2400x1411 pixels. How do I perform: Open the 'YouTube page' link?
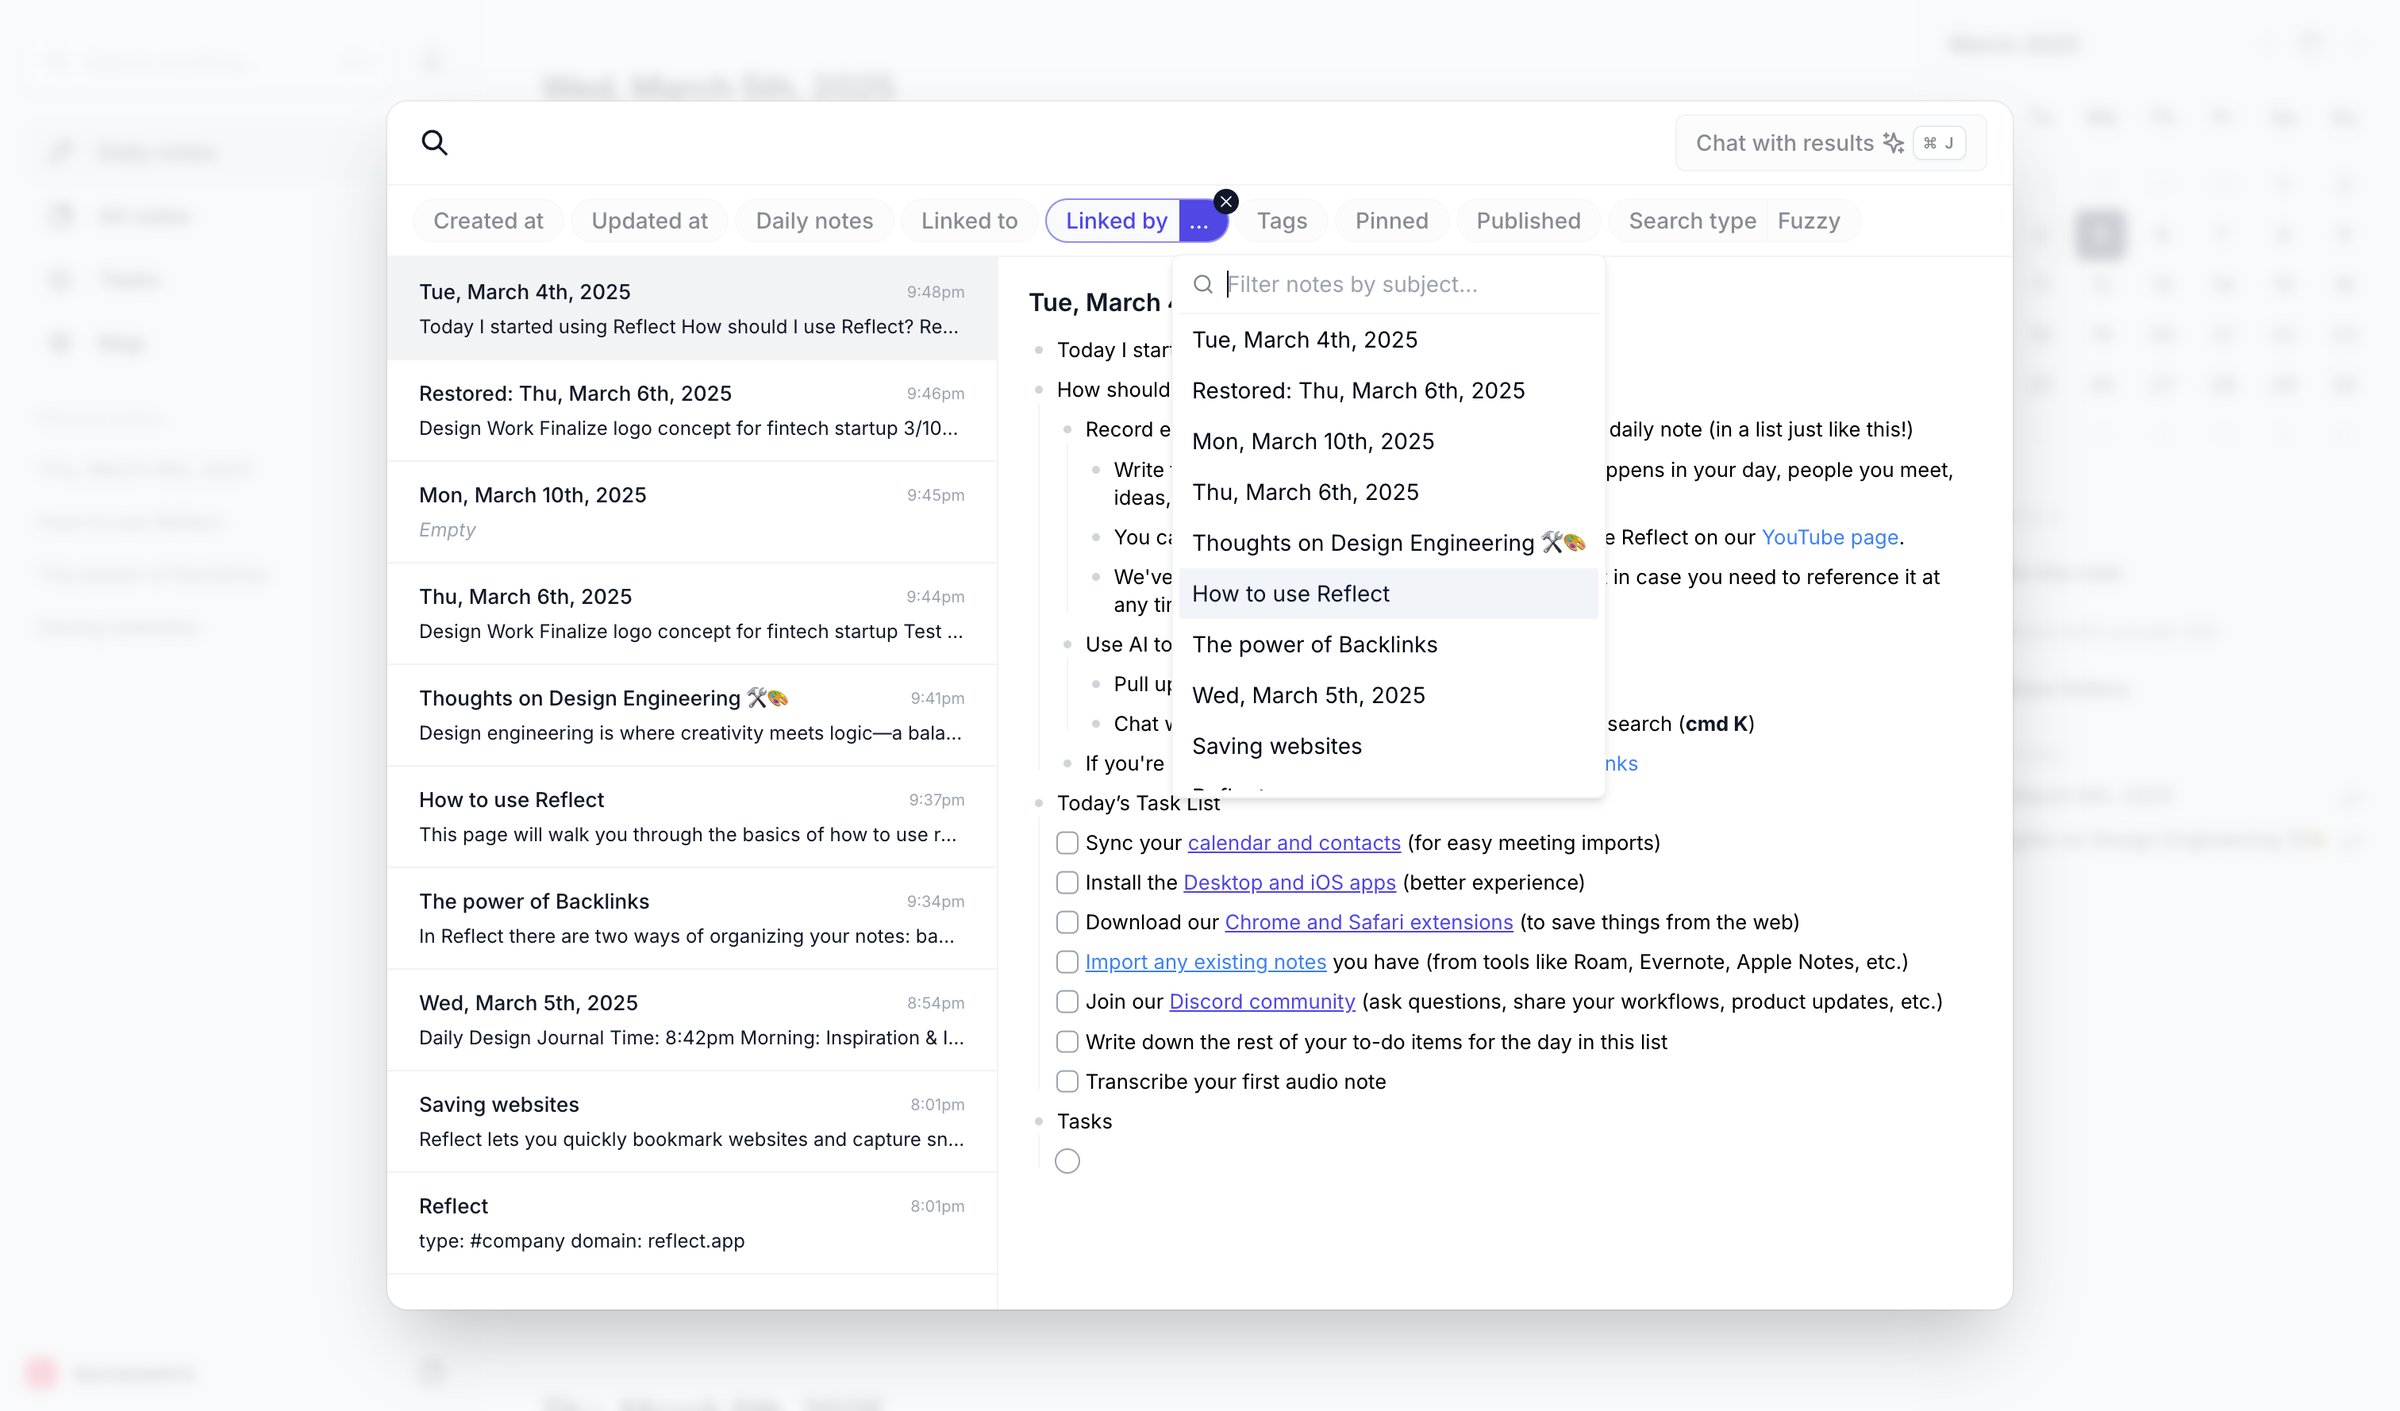click(1830, 538)
